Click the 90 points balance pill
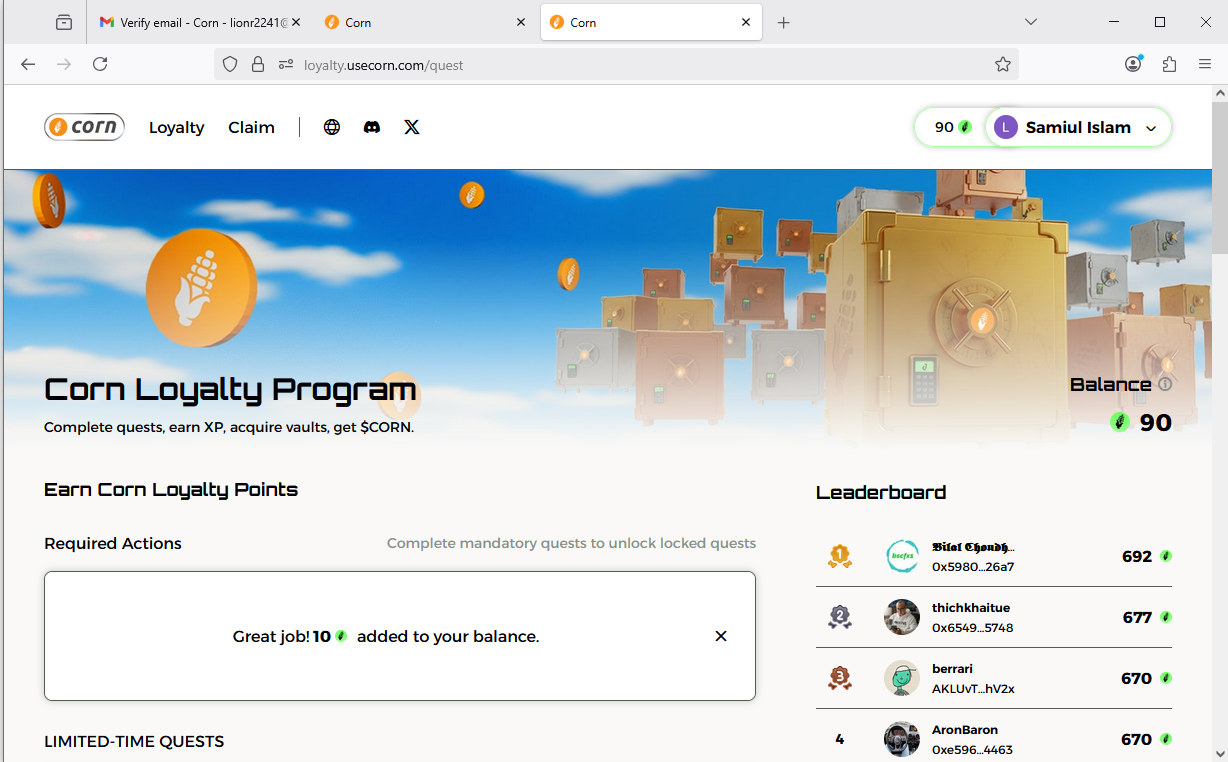This screenshot has height=762, width=1228. coord(952,127)
